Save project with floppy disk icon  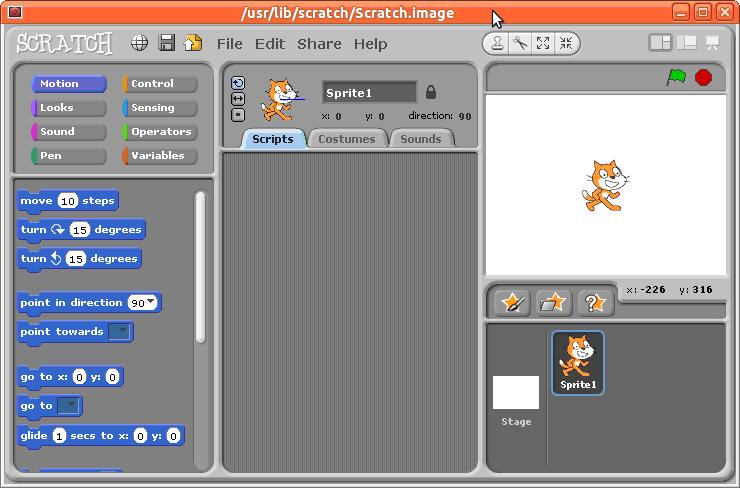tap(167, 43)
